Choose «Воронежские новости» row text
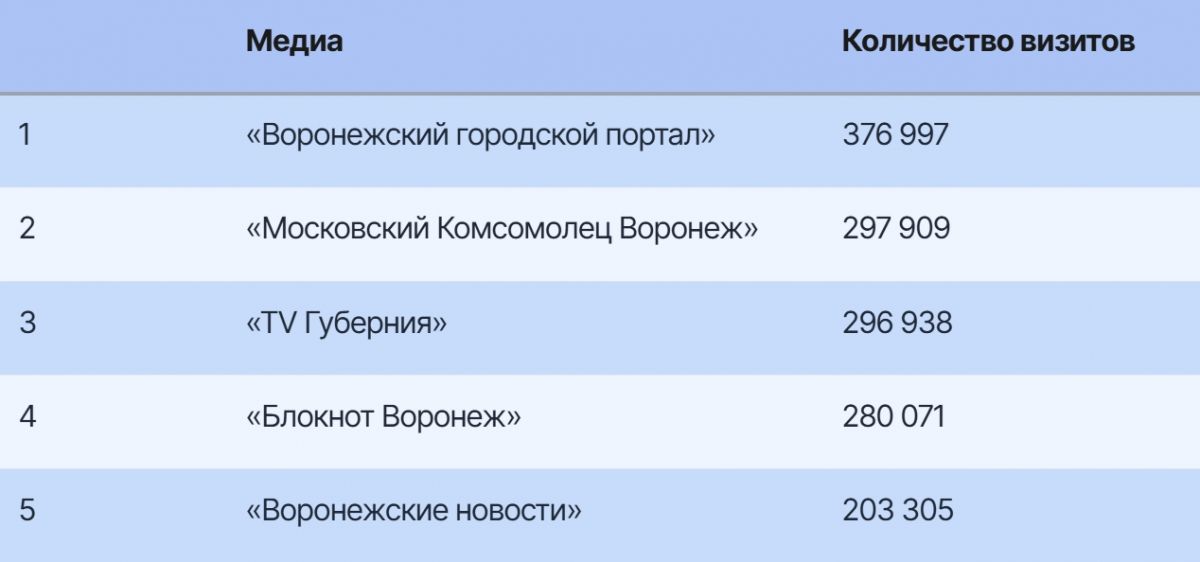 [413, 510]
